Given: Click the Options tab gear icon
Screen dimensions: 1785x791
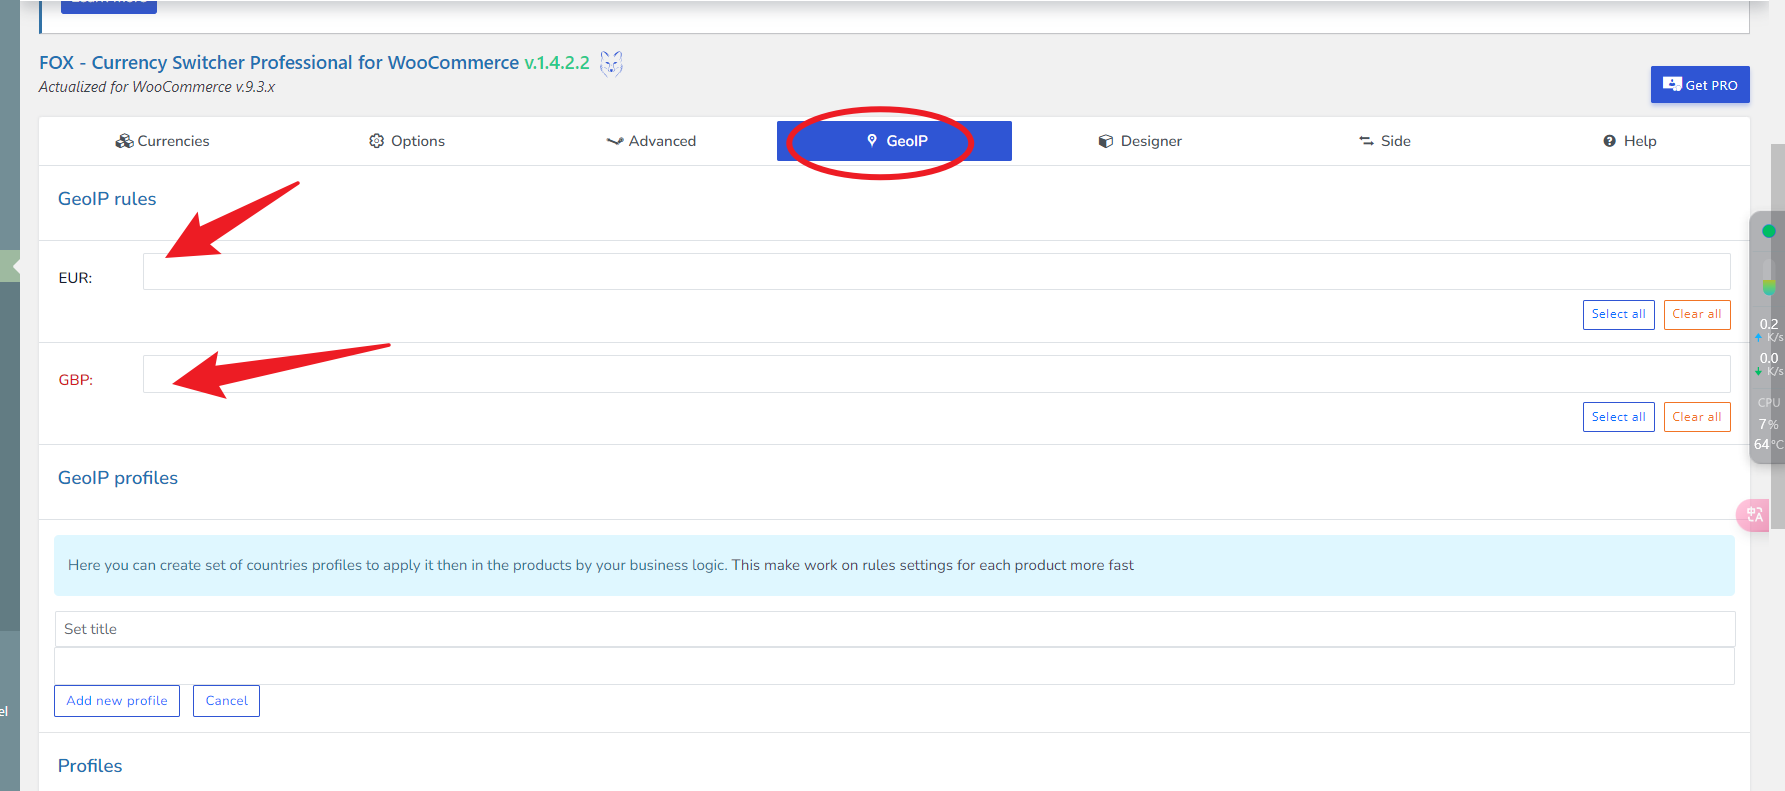Looking at the screenshot, I should pos(376,141).
